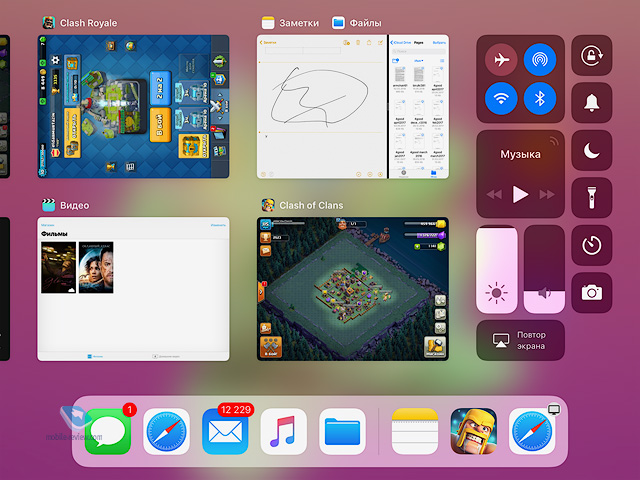
Task: Tap the share icon in Заметки
Action: coord(369,42)
